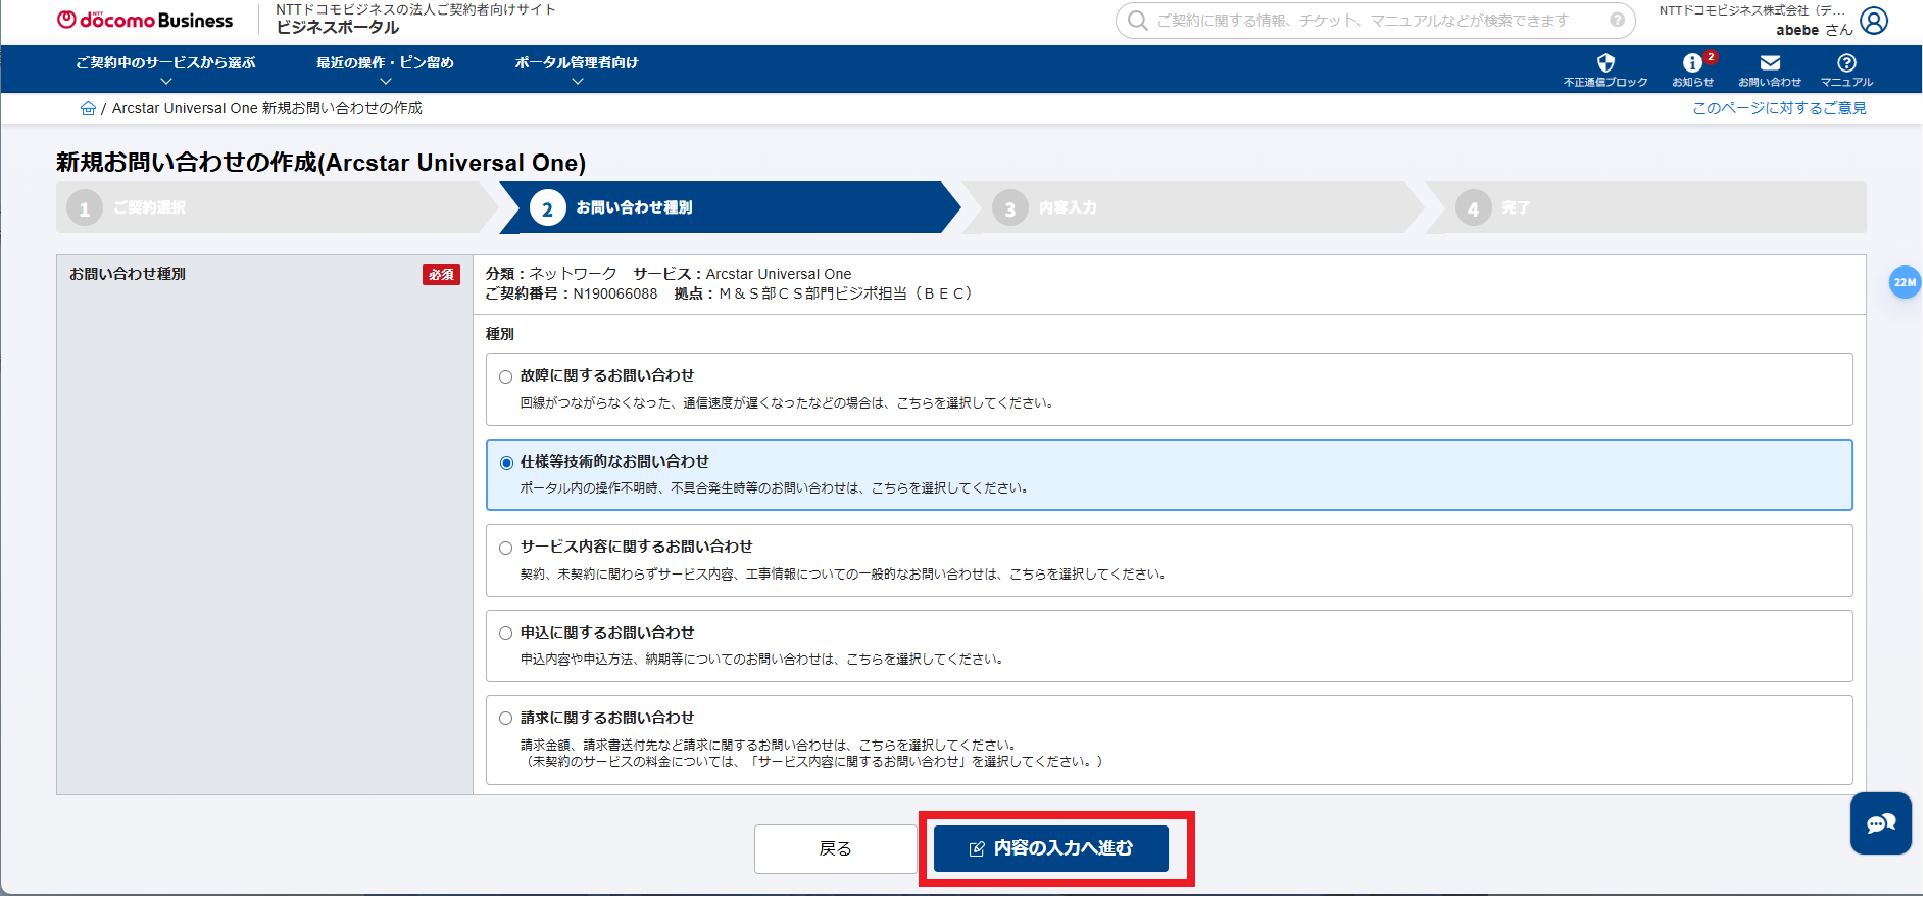Expand ご契約中のサービスから選ぶ menu
1923x920 pixels.
[x=166, y=69]
